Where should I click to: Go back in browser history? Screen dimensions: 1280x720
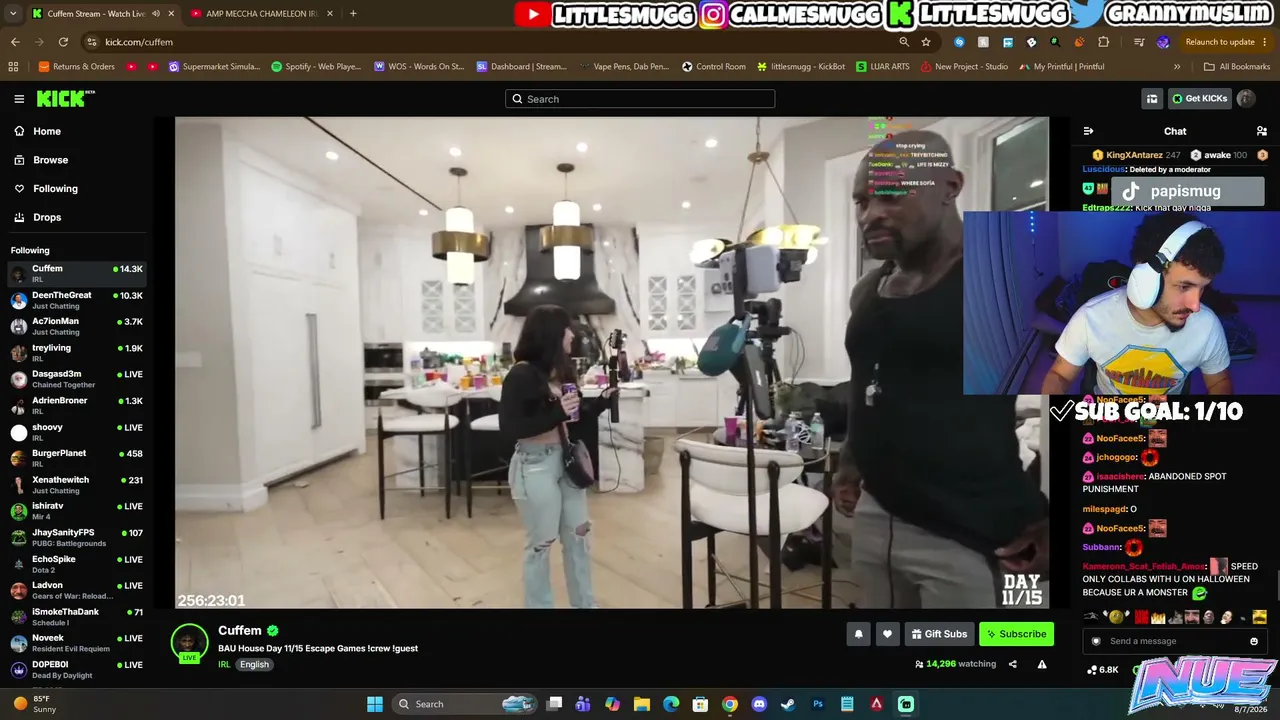point(15,42)
